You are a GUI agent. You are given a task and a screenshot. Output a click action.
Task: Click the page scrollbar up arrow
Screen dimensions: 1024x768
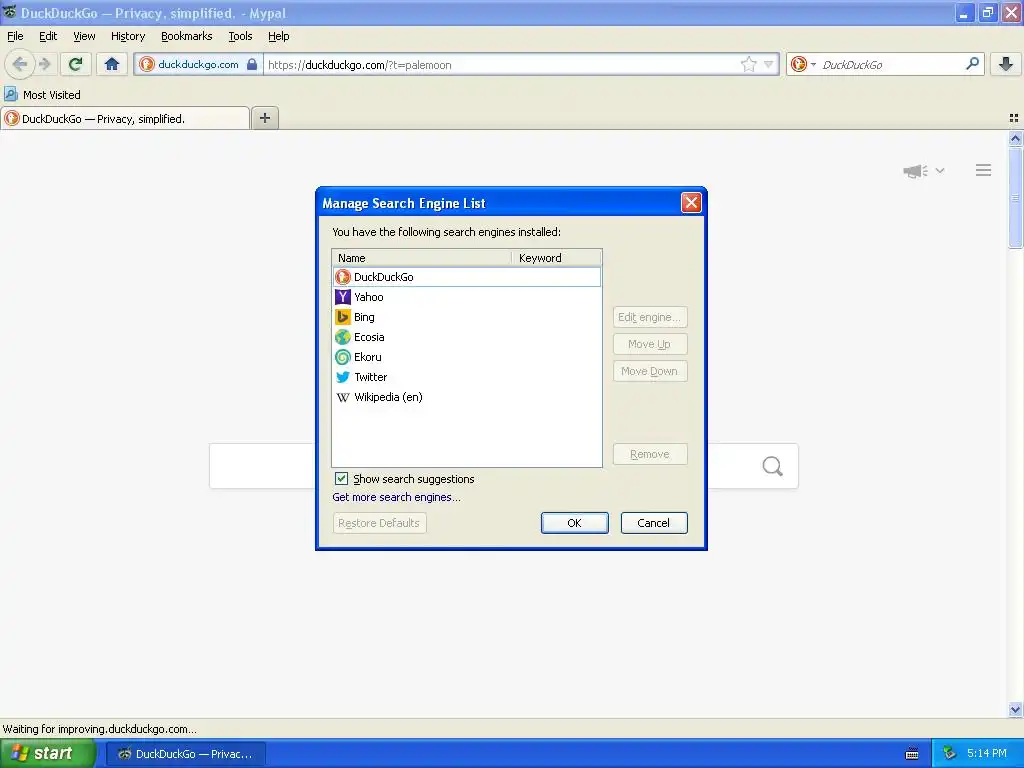1015,138
